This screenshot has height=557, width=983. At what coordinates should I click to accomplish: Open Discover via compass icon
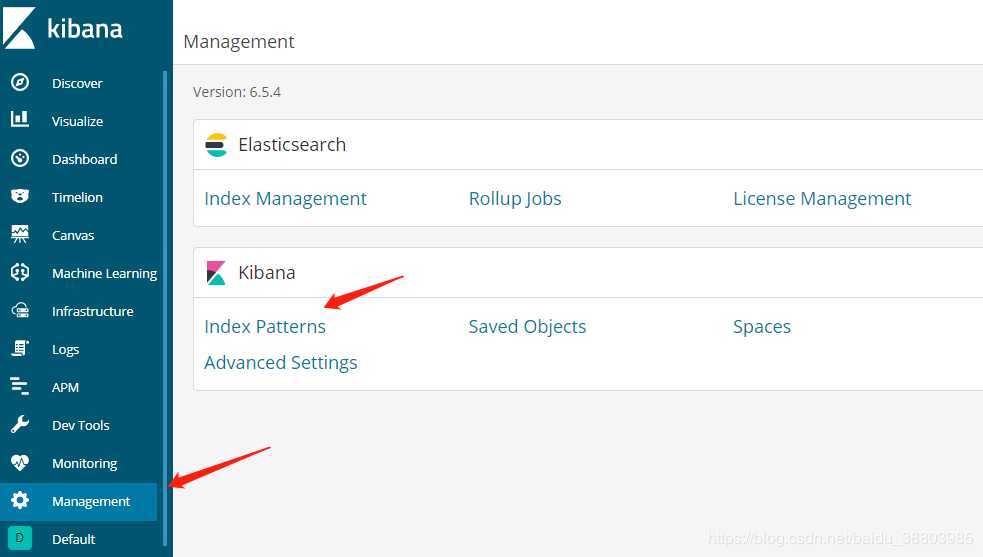tap(20, 82)
